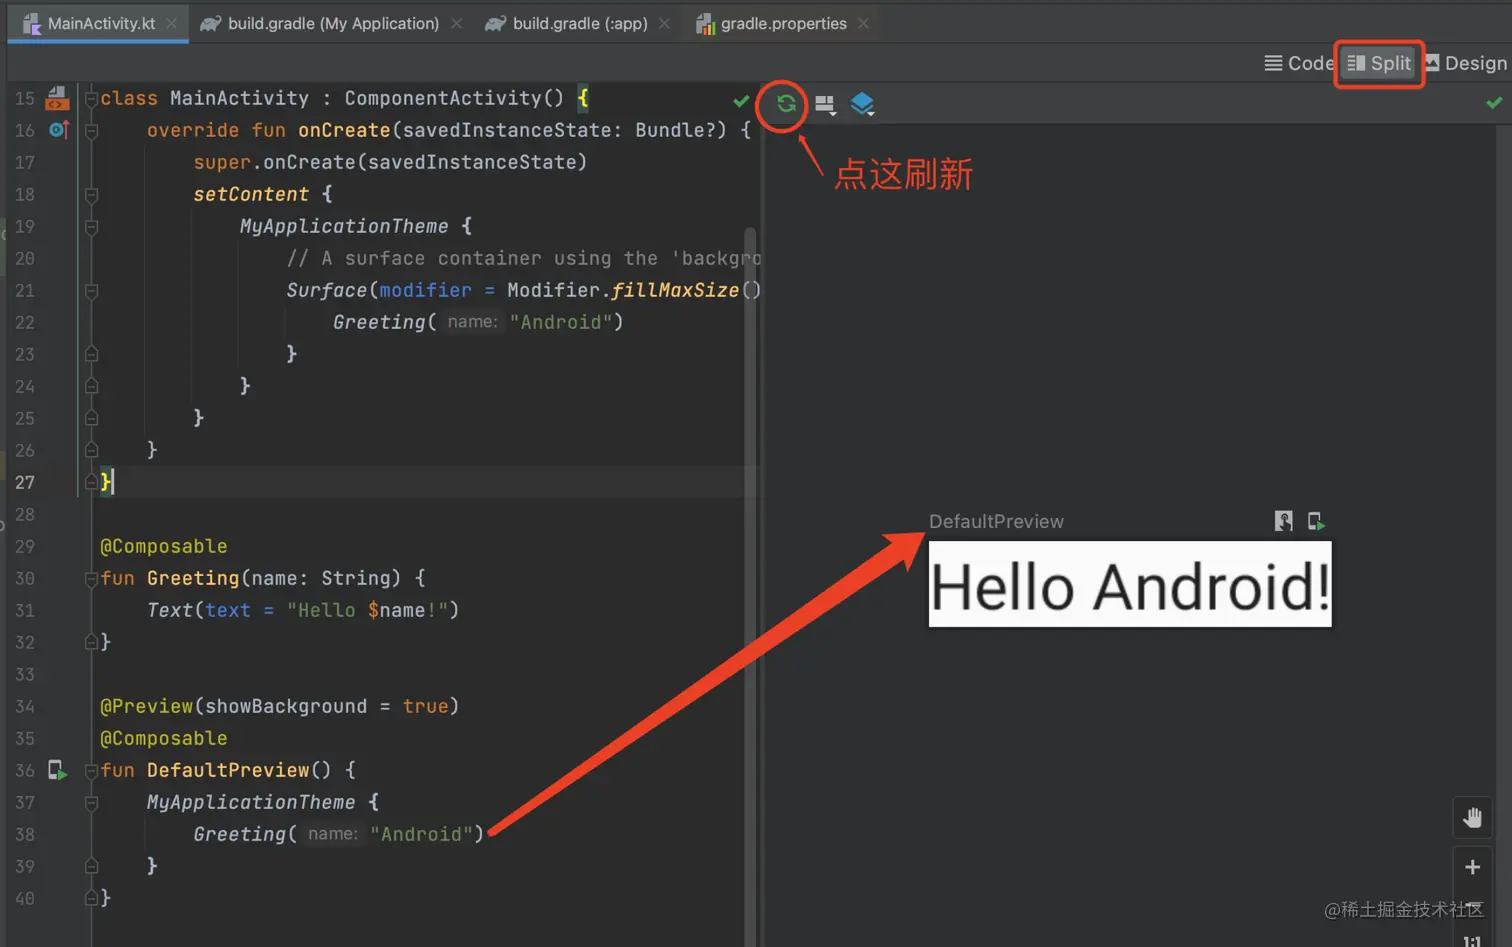Click the "Android" string on line 38
1512x947 pixels.
tap(421, 834)
